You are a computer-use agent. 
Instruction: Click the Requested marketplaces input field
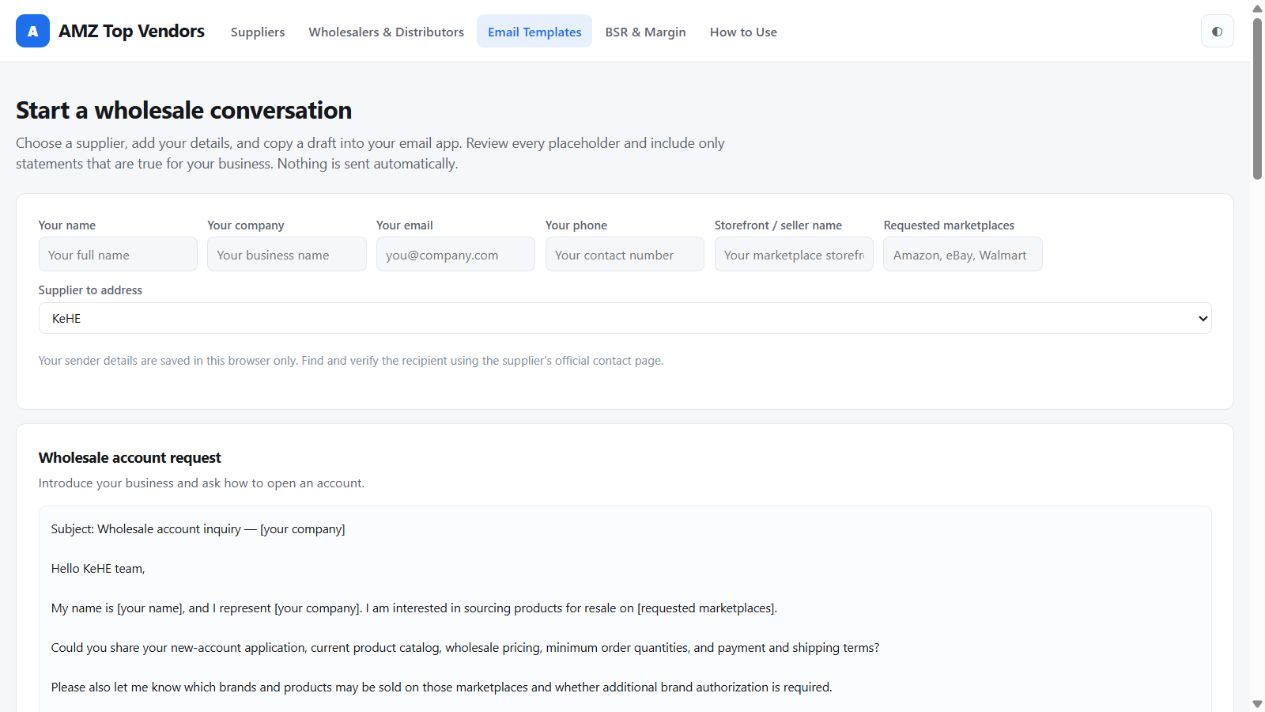point(963,254)
